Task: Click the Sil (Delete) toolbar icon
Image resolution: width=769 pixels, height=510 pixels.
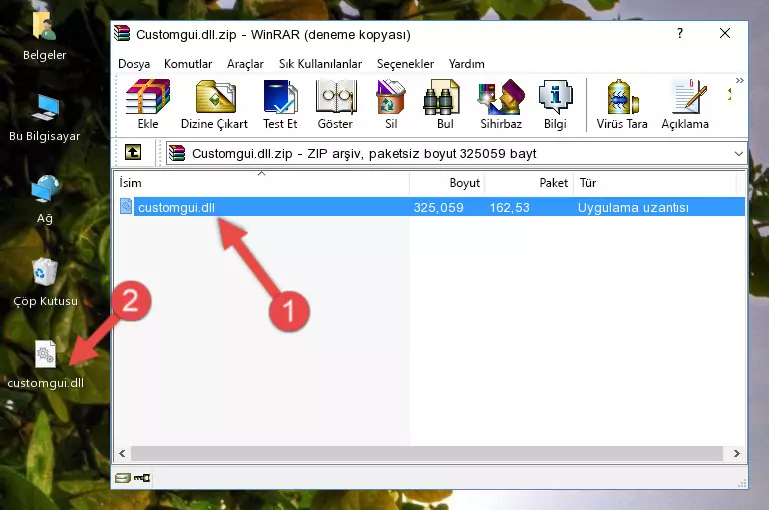Action: 391,104
